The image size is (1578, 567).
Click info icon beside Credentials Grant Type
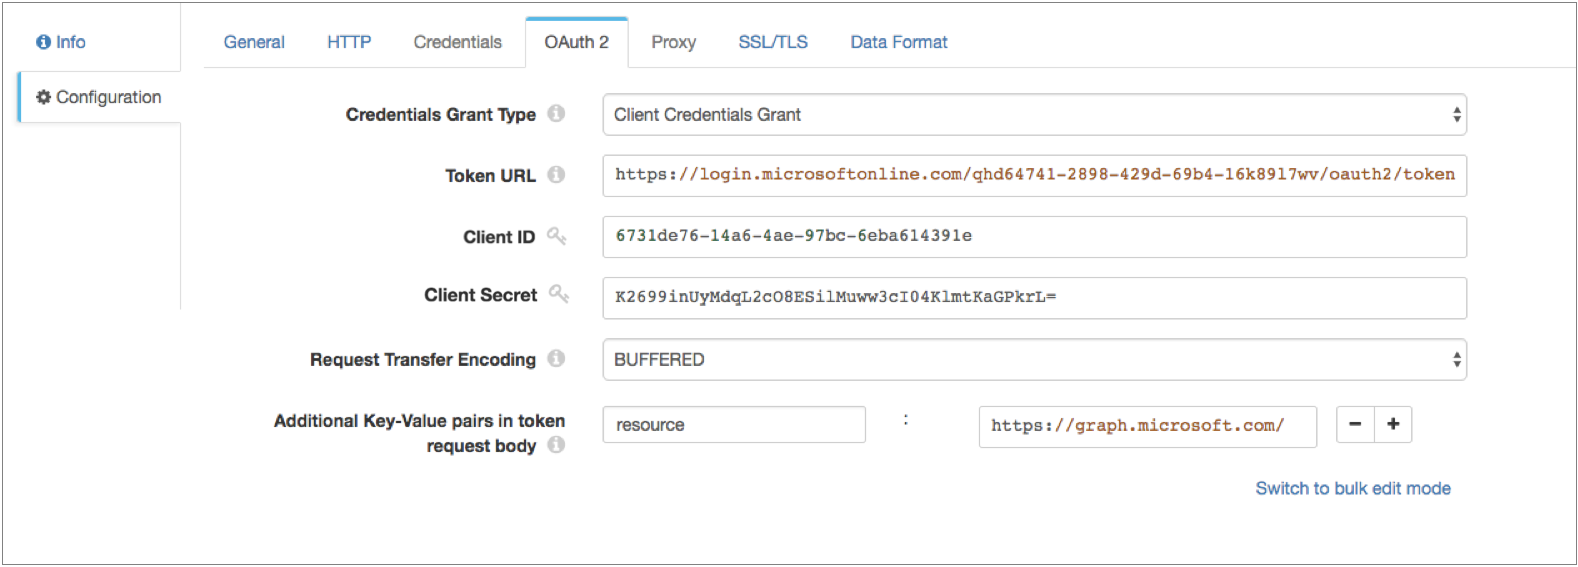556,114
